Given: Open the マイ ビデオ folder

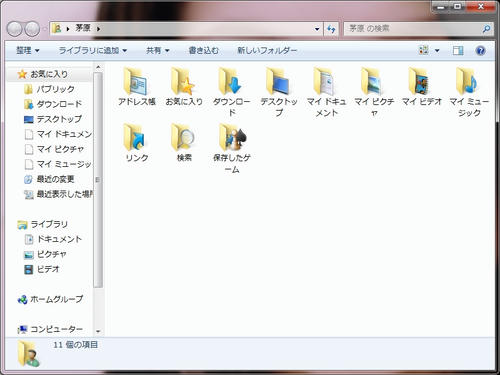Looking at the screenshot, I should click(x=422, y=87).
